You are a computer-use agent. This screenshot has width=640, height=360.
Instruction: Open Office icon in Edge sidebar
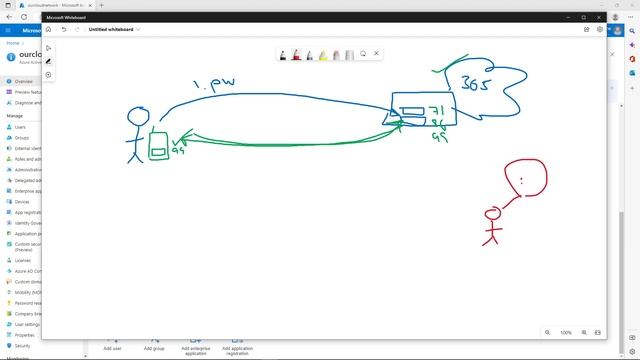[632, 59]
